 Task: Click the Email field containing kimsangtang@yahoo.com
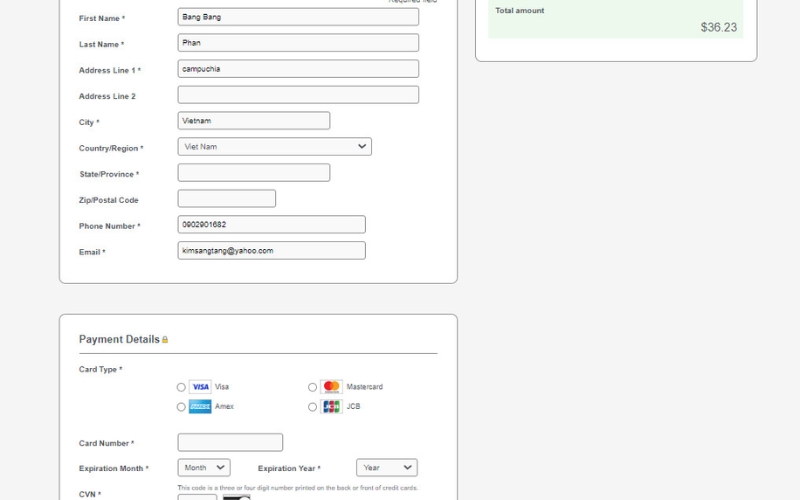[271, 251]
